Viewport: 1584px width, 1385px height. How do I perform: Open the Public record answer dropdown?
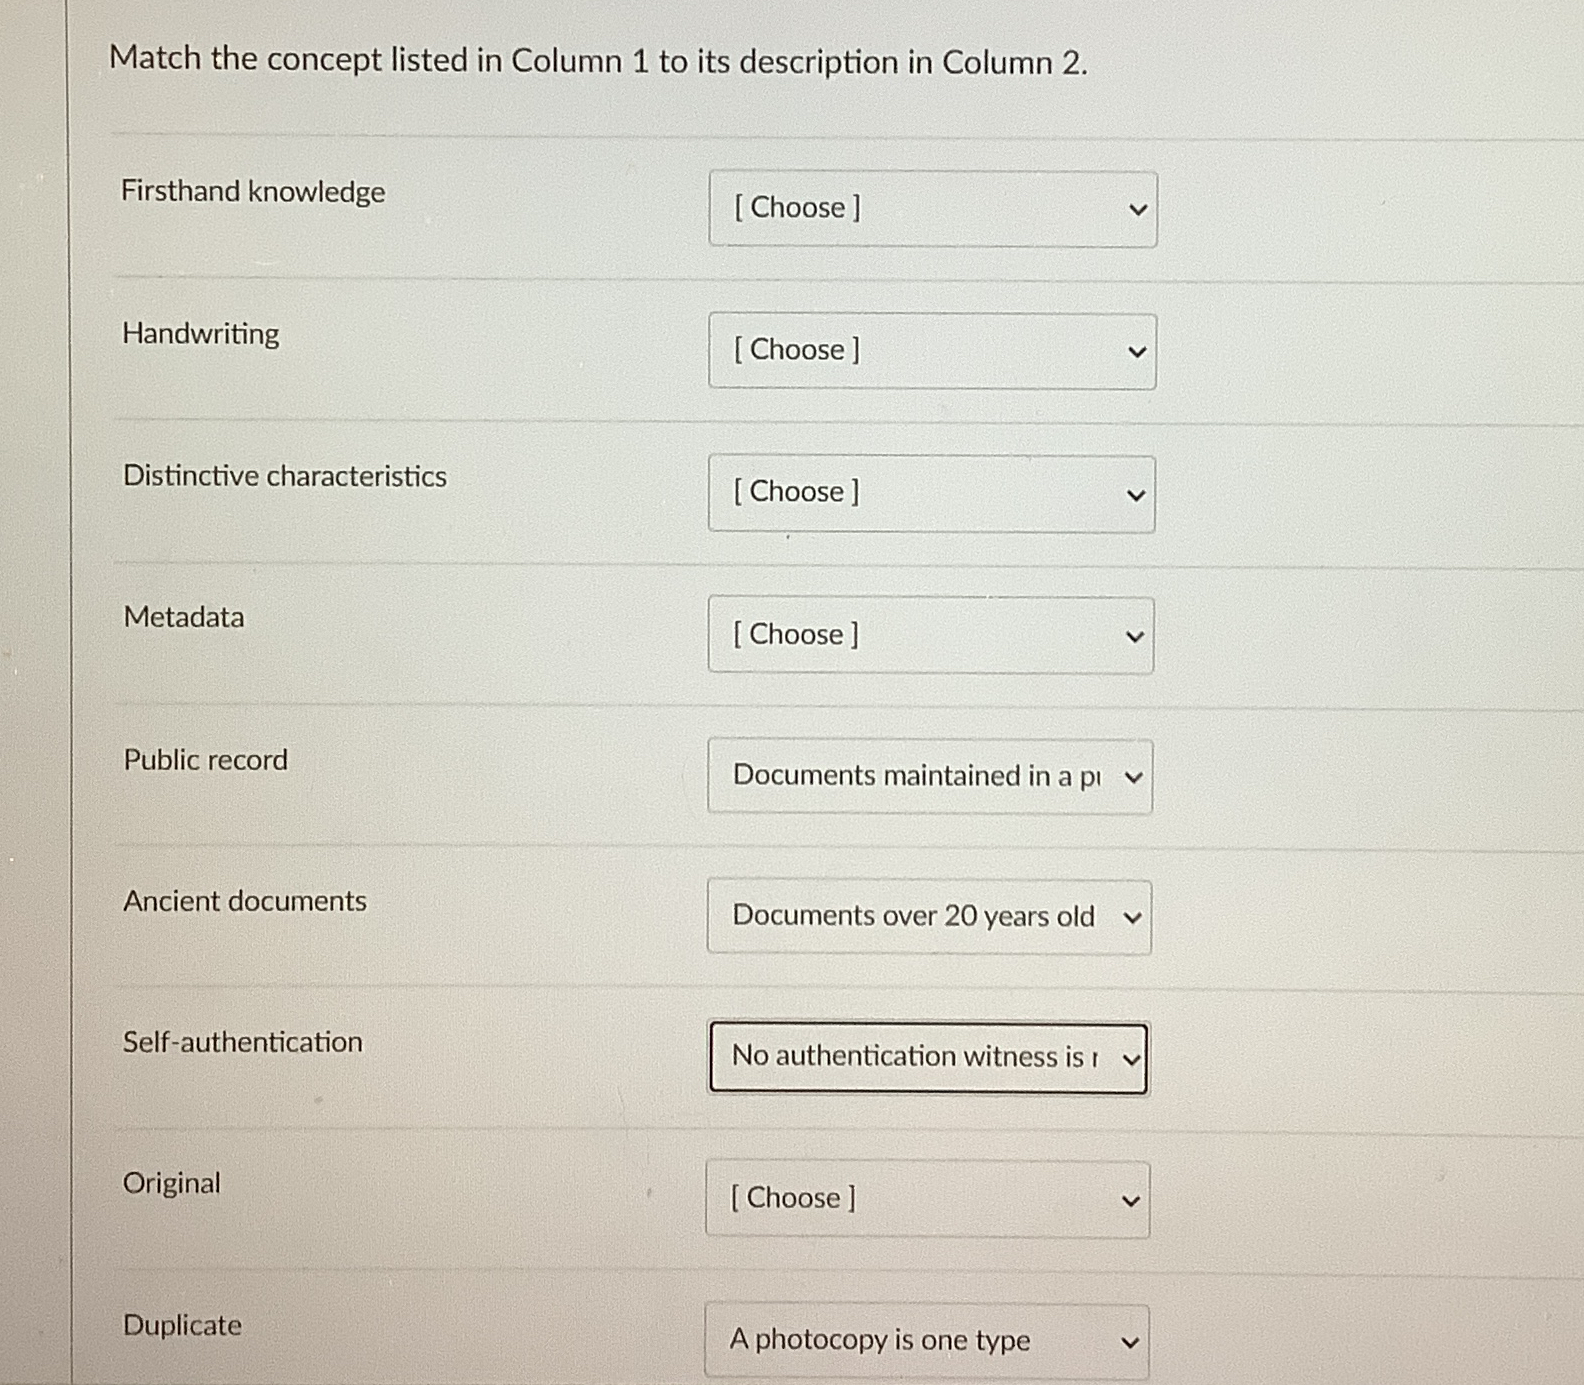pyautogui.click(x=928, y=776)
